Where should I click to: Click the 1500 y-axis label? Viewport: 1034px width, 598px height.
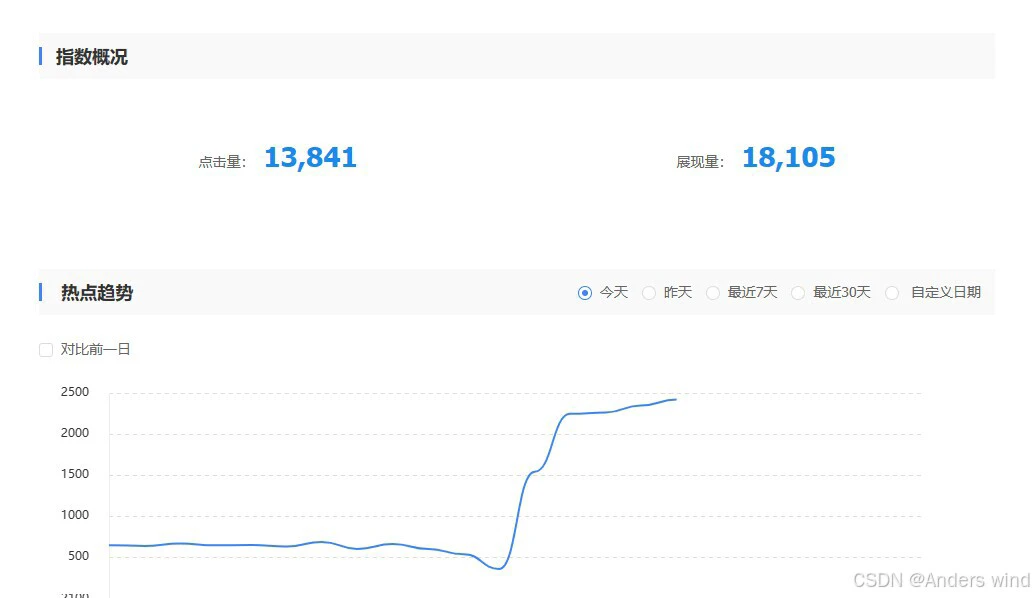[x=73, y=474]
